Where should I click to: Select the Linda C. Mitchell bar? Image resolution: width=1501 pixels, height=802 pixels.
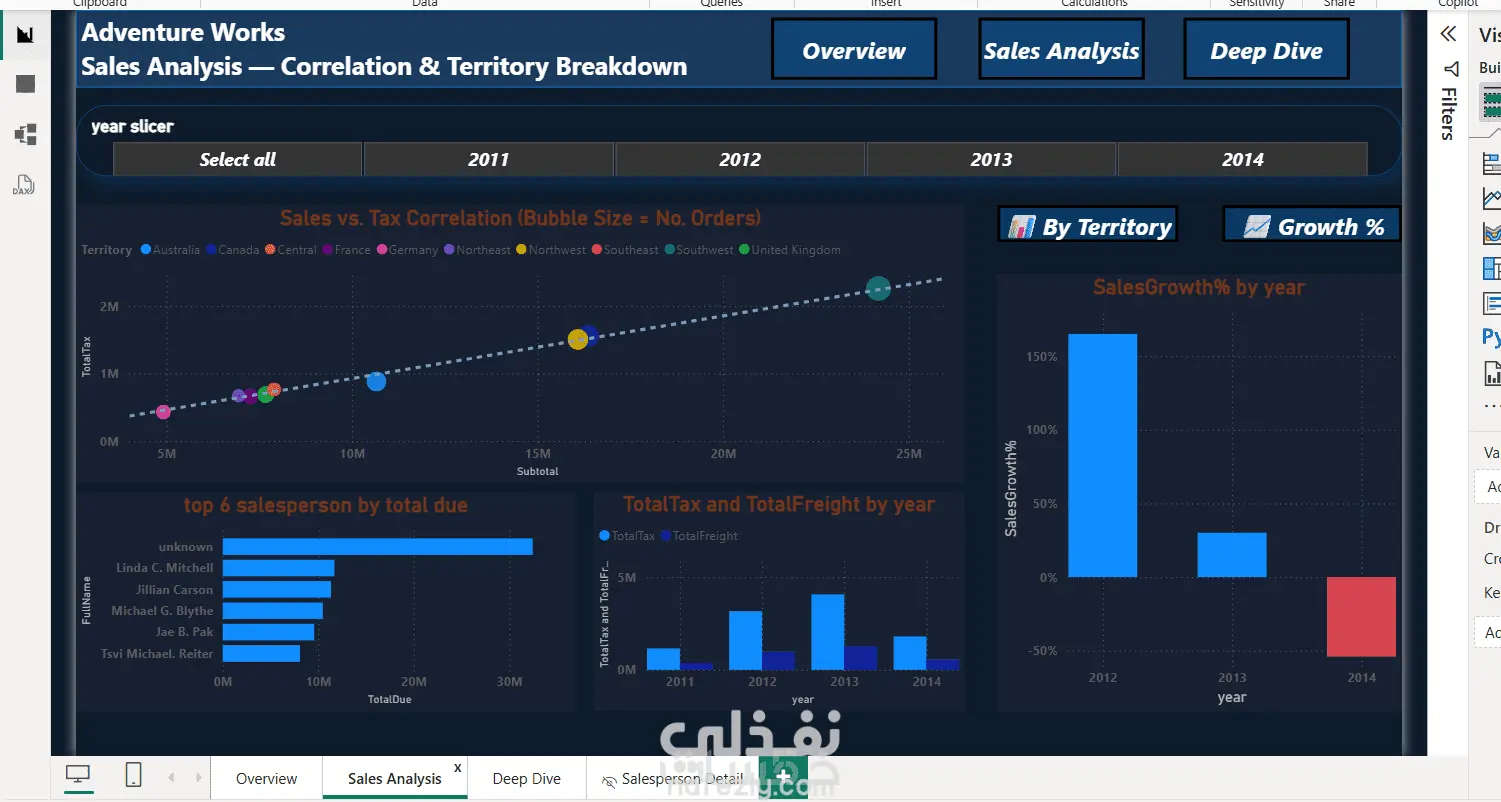click(278, 568)
